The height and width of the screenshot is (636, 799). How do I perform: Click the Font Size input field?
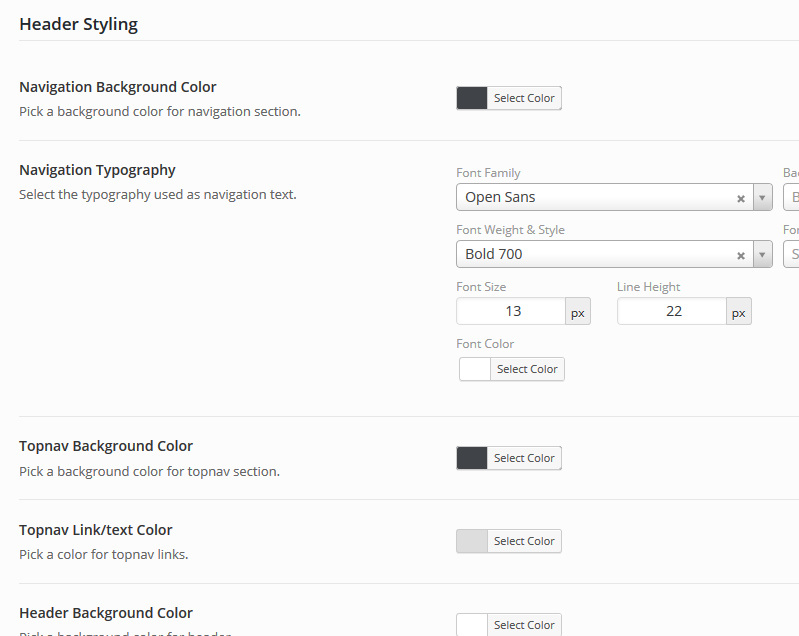[511, 312]
